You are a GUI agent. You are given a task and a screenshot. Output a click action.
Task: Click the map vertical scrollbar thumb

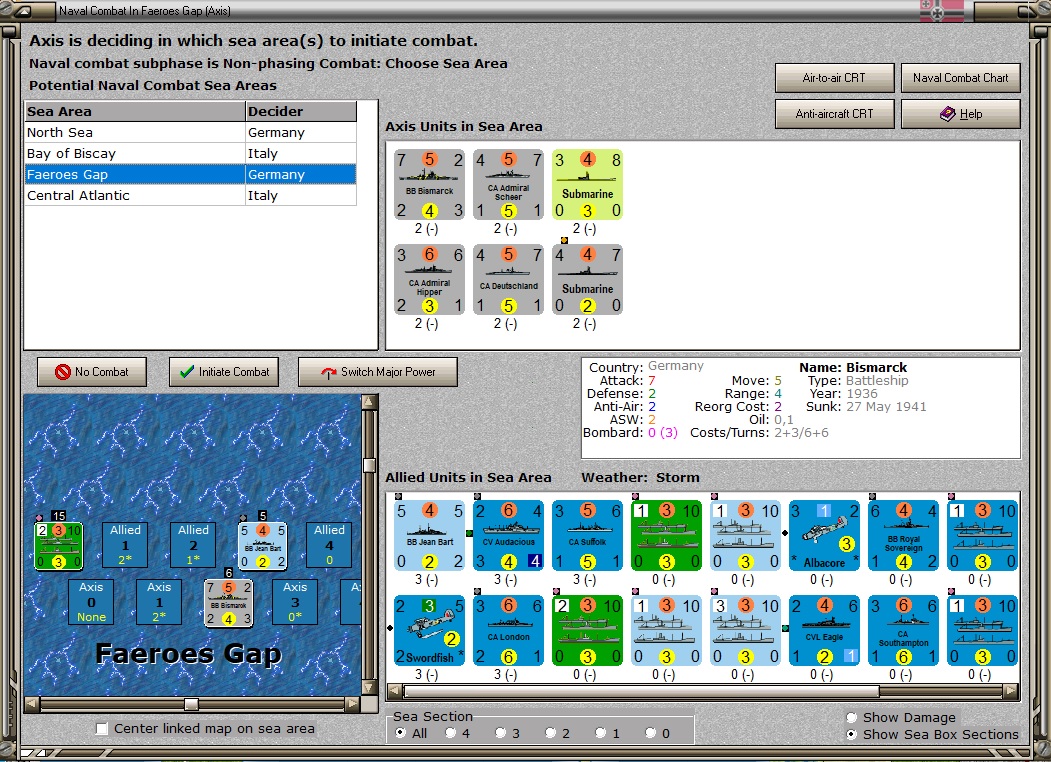pyautogui.click(x=369, y=464)
